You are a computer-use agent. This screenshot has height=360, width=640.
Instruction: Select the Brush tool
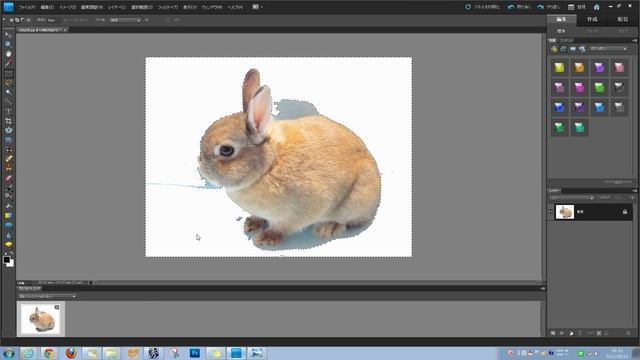click(8, 187)
